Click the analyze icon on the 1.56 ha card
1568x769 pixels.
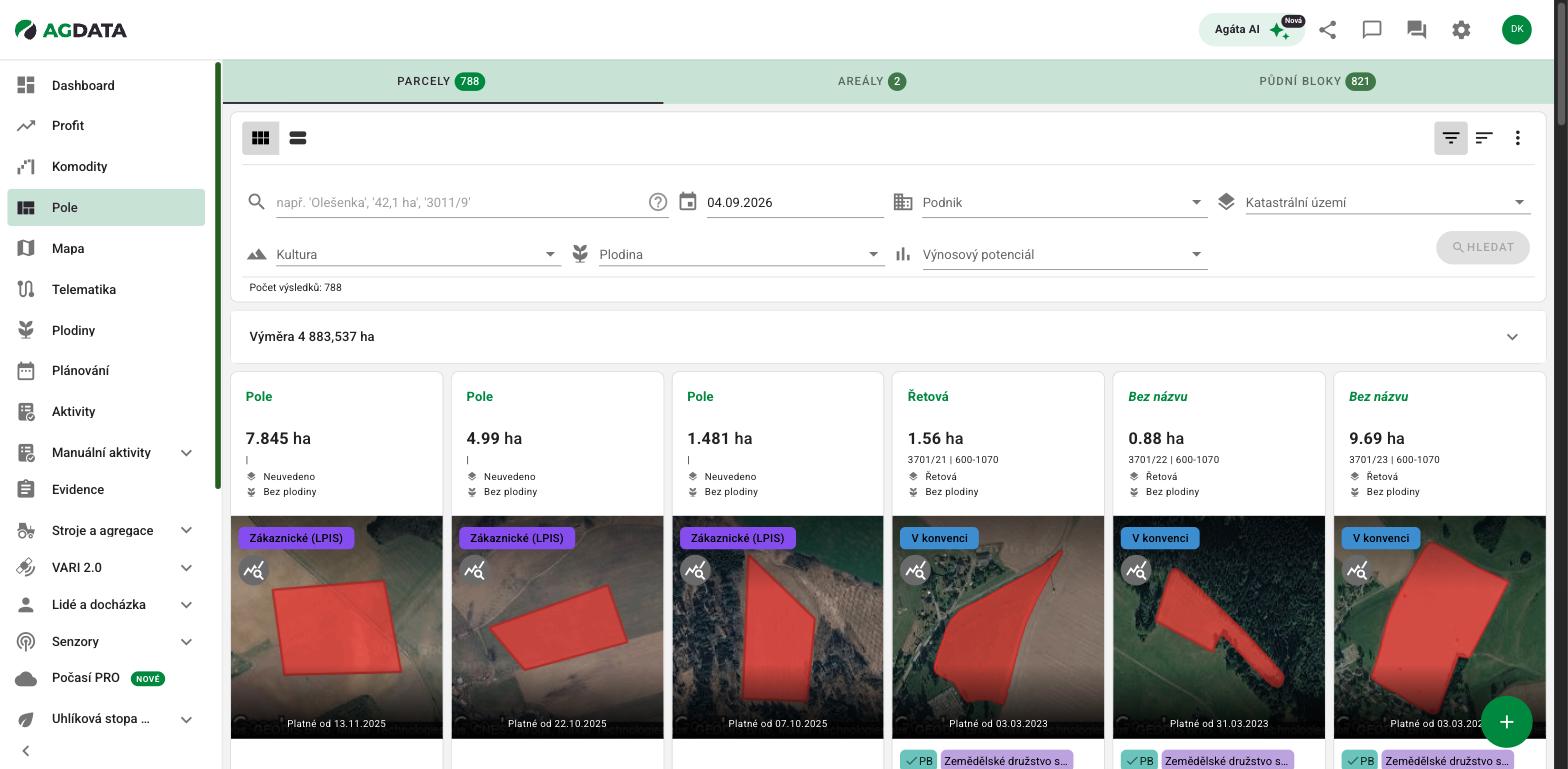point(915,571)
